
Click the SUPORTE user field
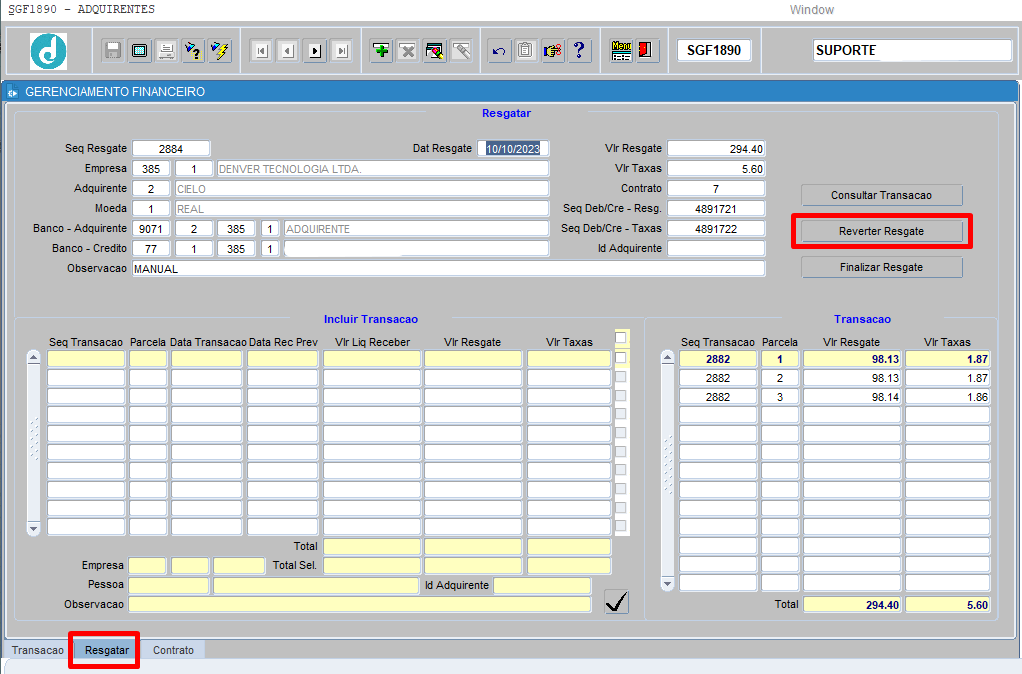(912, 50)
